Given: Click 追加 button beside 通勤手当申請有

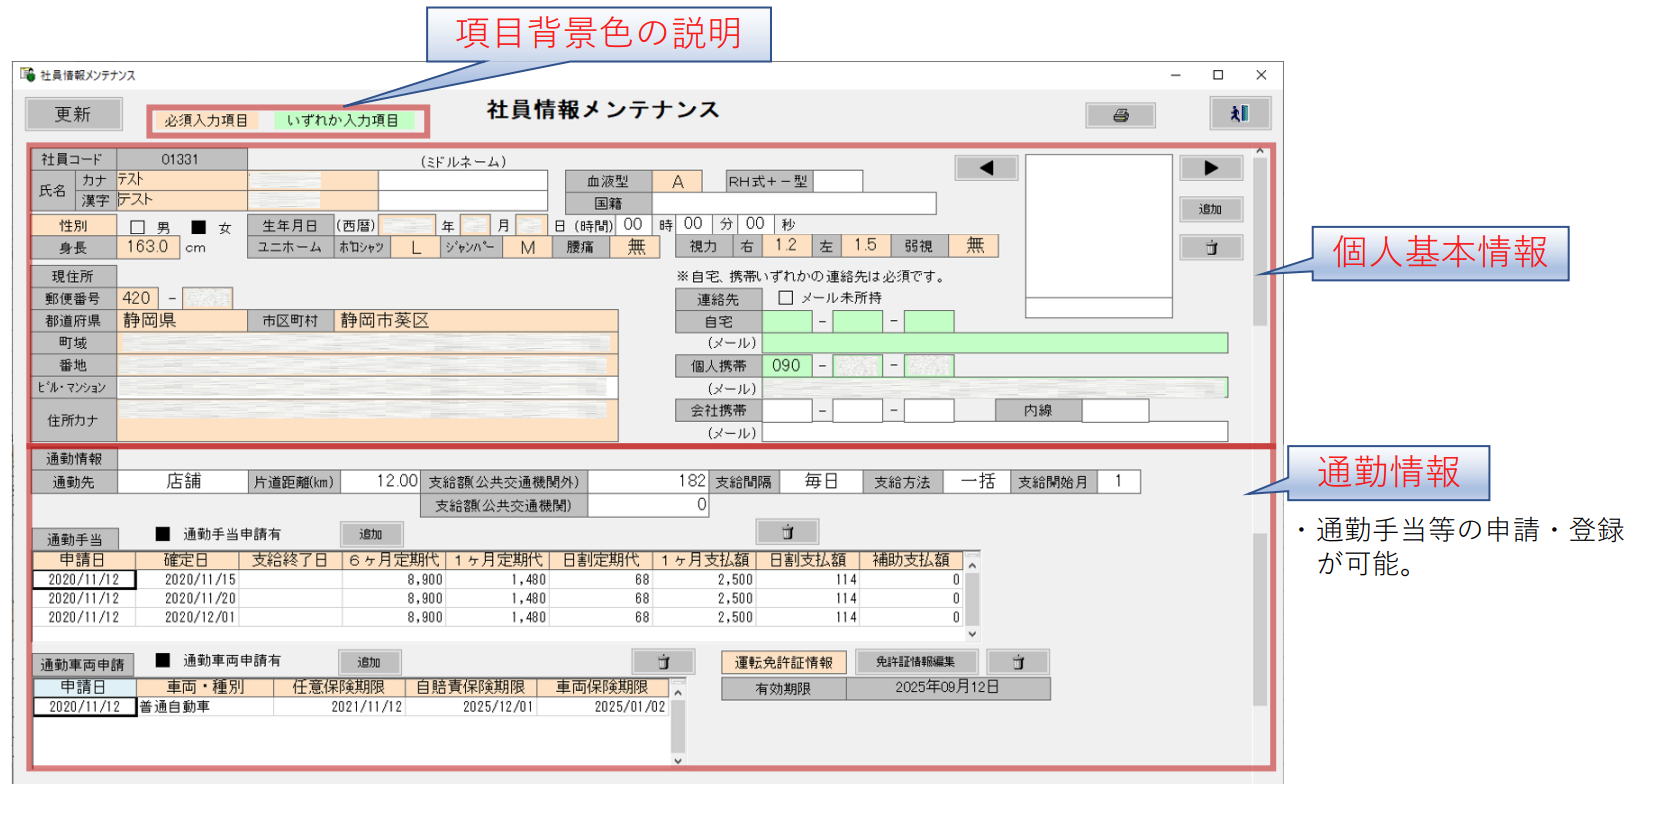Looking at the screenshot, I should tap(371, 534).
